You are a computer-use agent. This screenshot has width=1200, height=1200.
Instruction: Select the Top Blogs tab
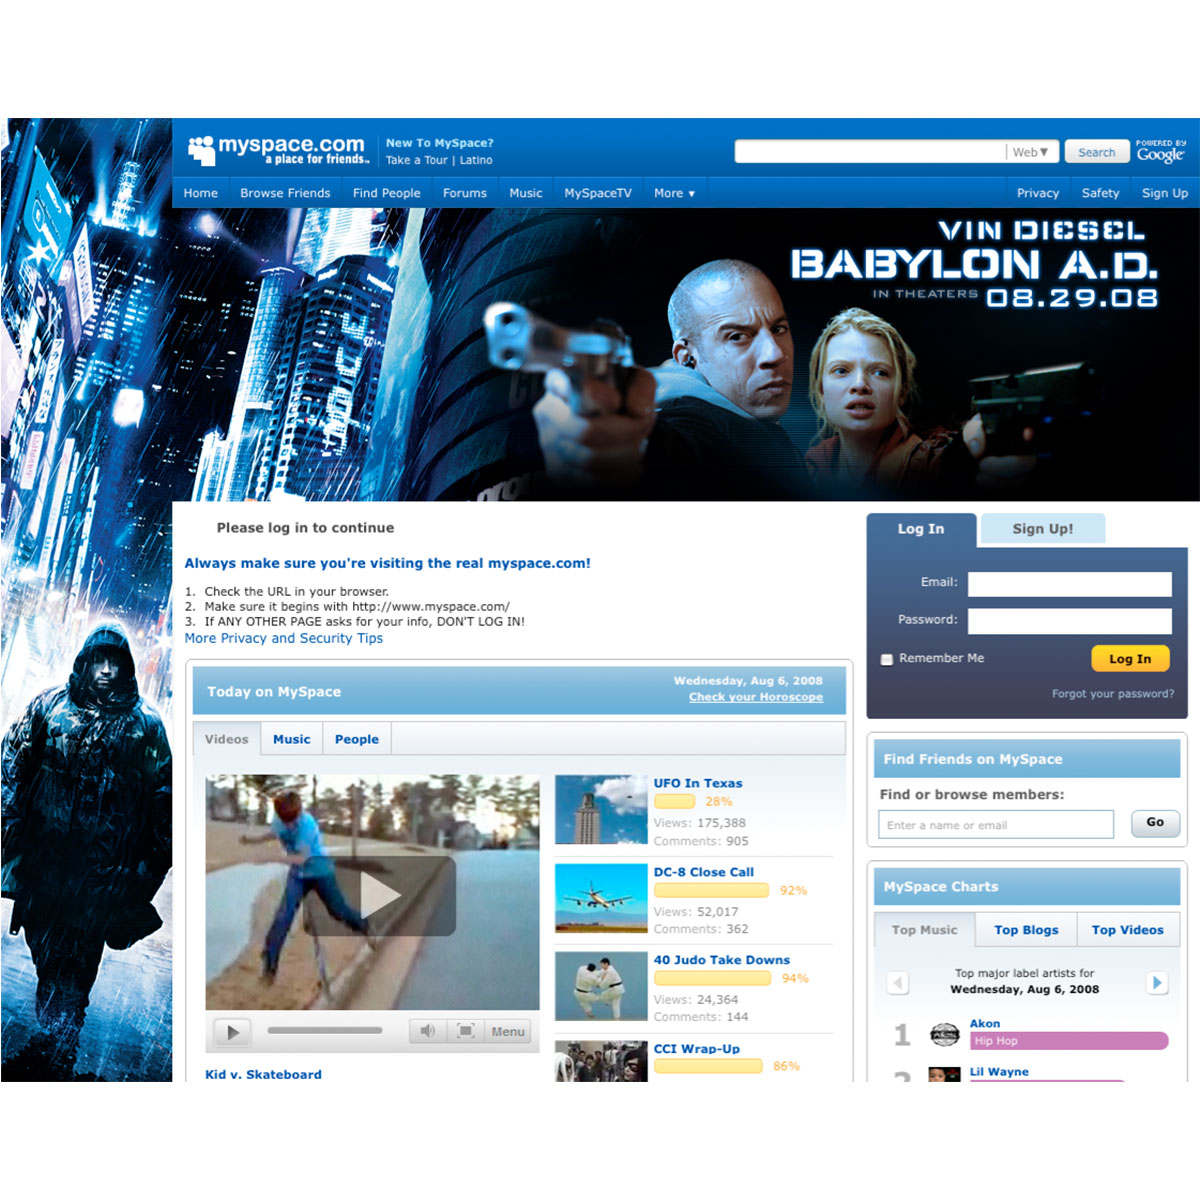pos(1026,929)
